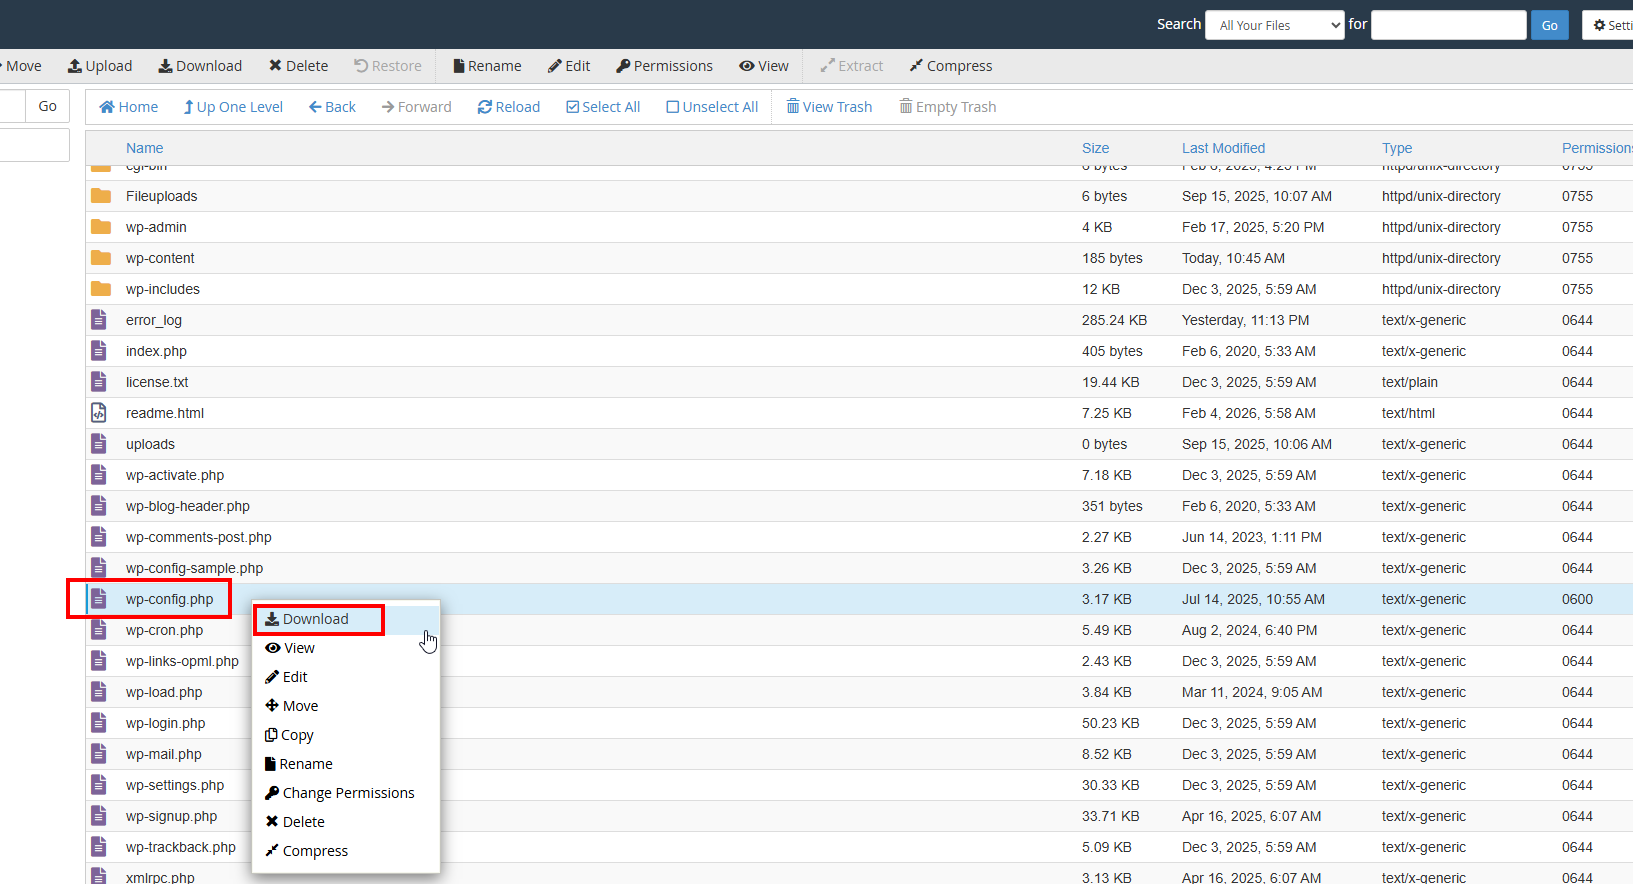Screen dimensions: 1633x884
Task: Click the blue search Go button
Action: click(x=1549, y=25)
